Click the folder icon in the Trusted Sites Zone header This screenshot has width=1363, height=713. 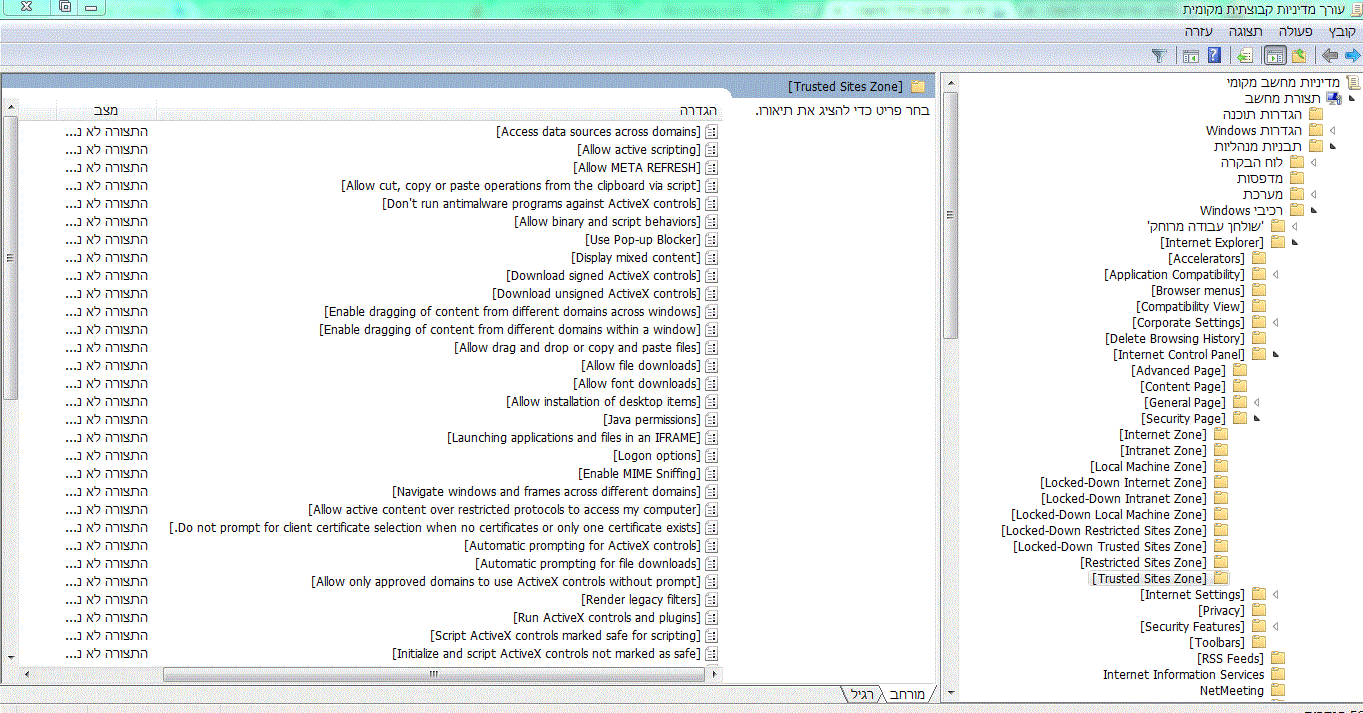click(918, 87)
